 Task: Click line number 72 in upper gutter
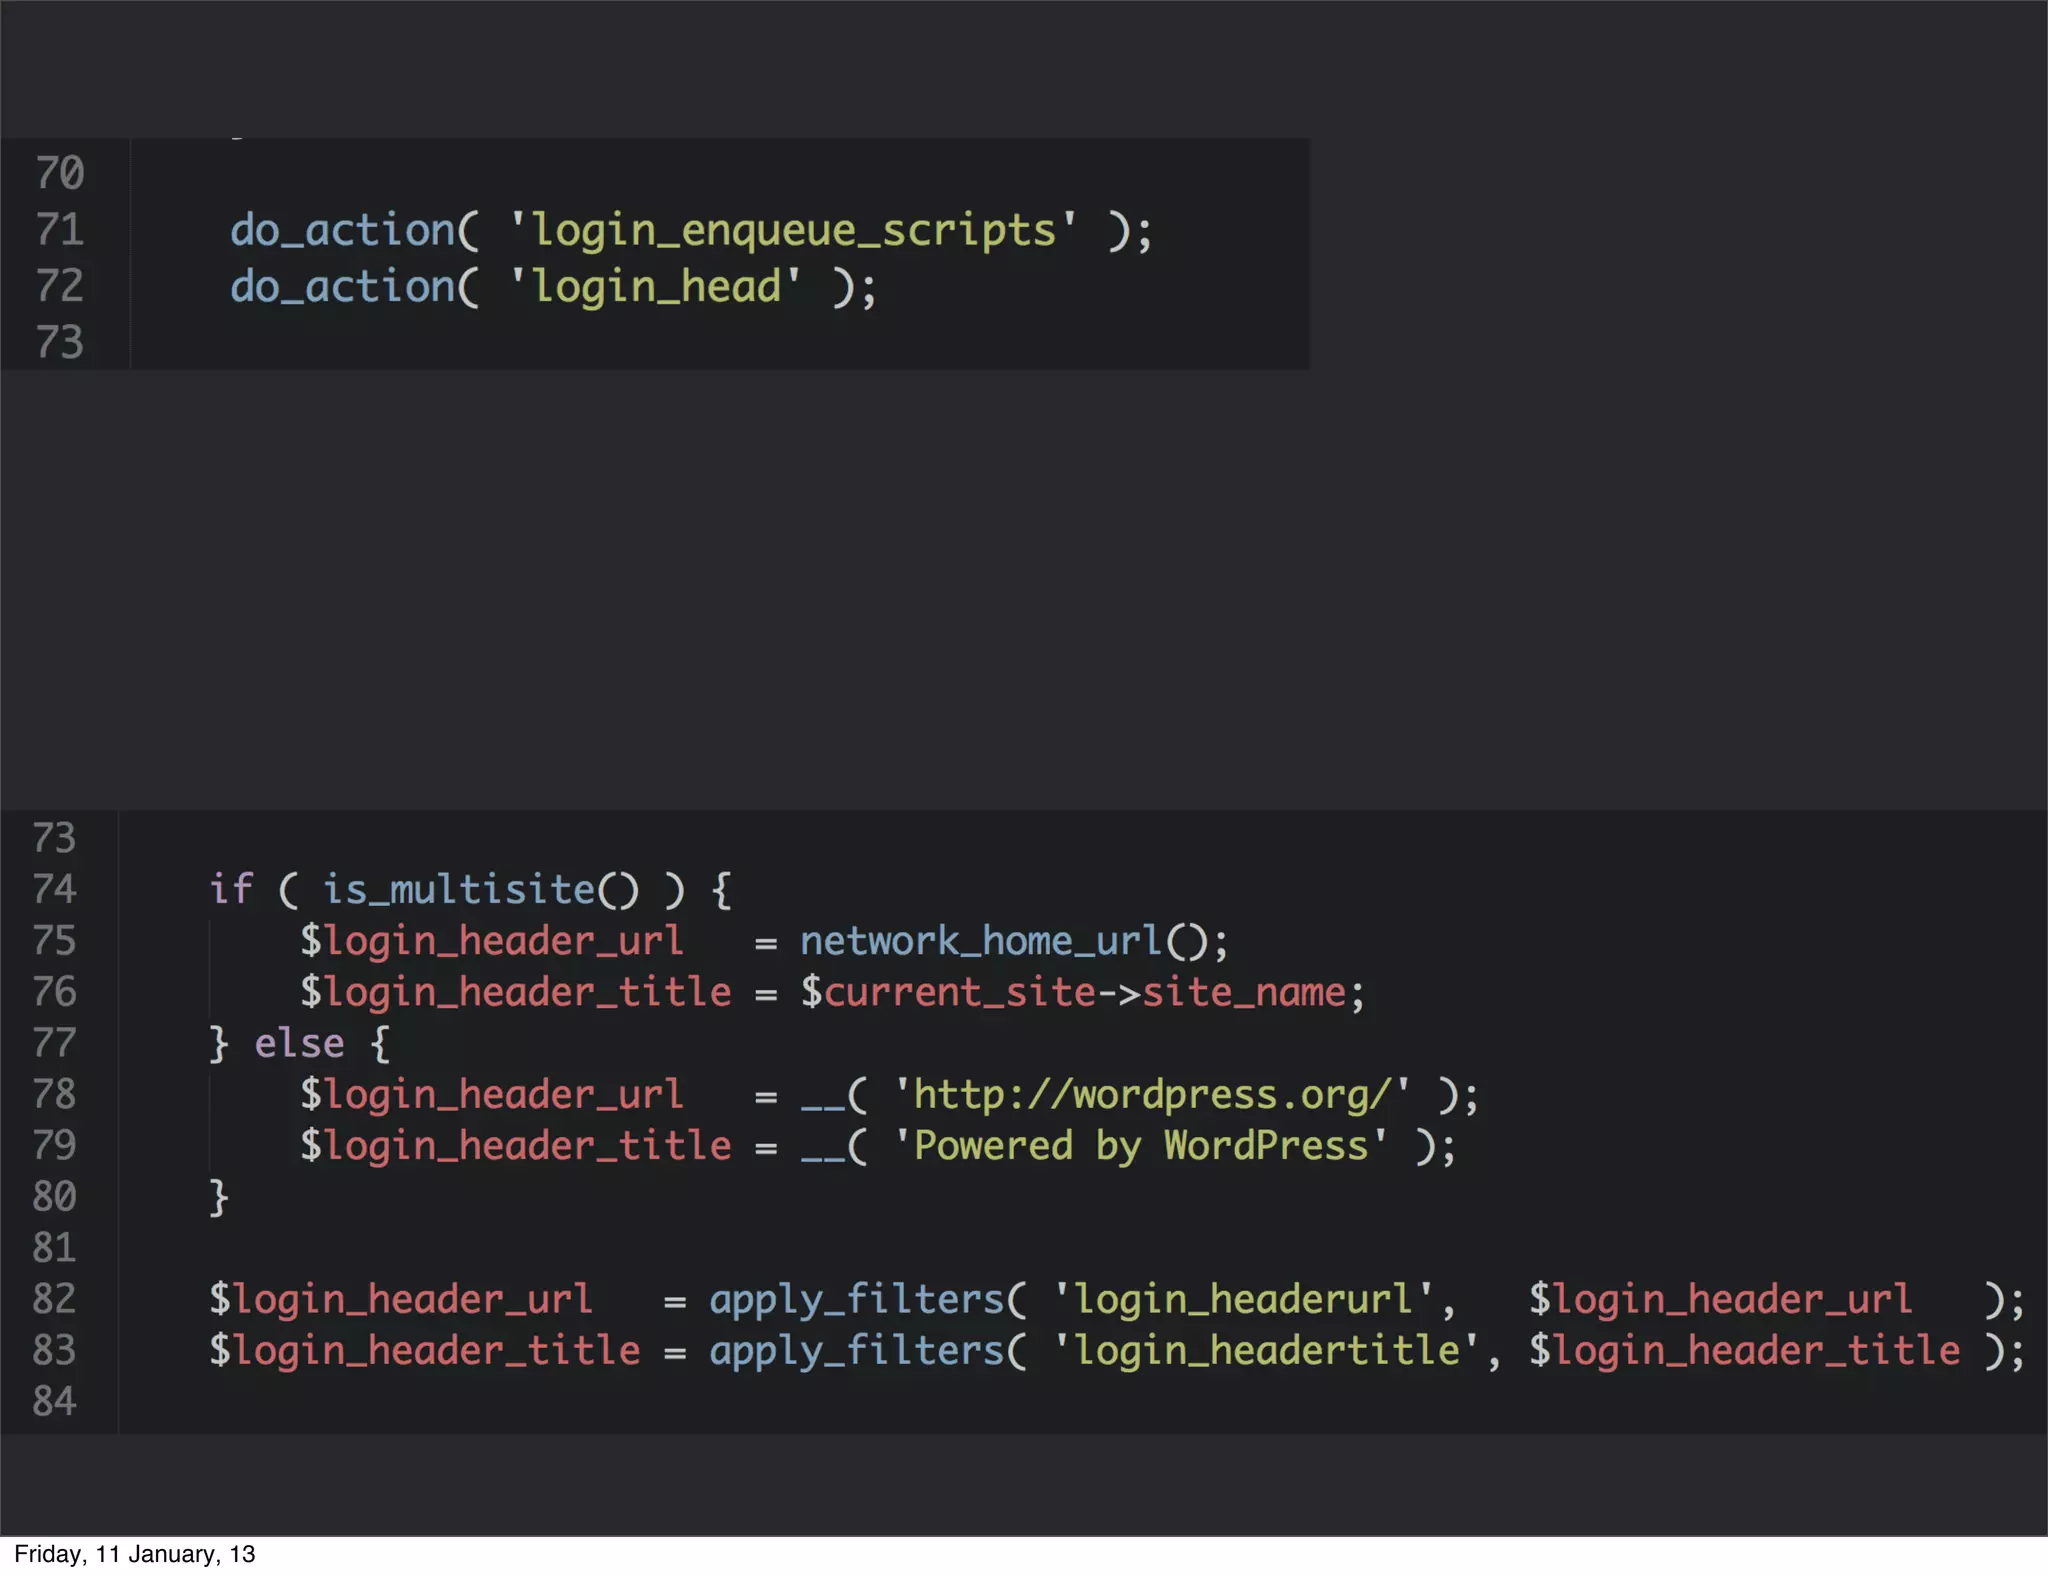[x=59, y=286]
